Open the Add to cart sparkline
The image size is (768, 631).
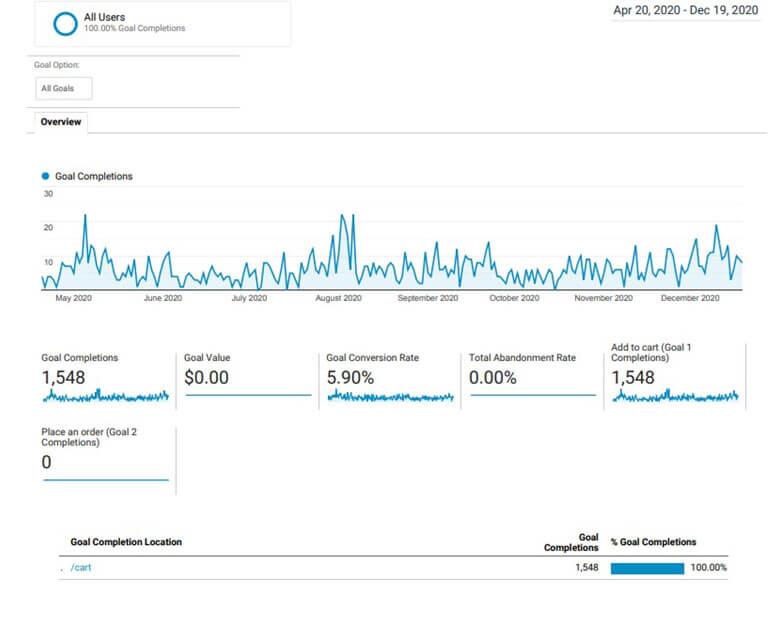pyautogui.click(x=675, y=396)
